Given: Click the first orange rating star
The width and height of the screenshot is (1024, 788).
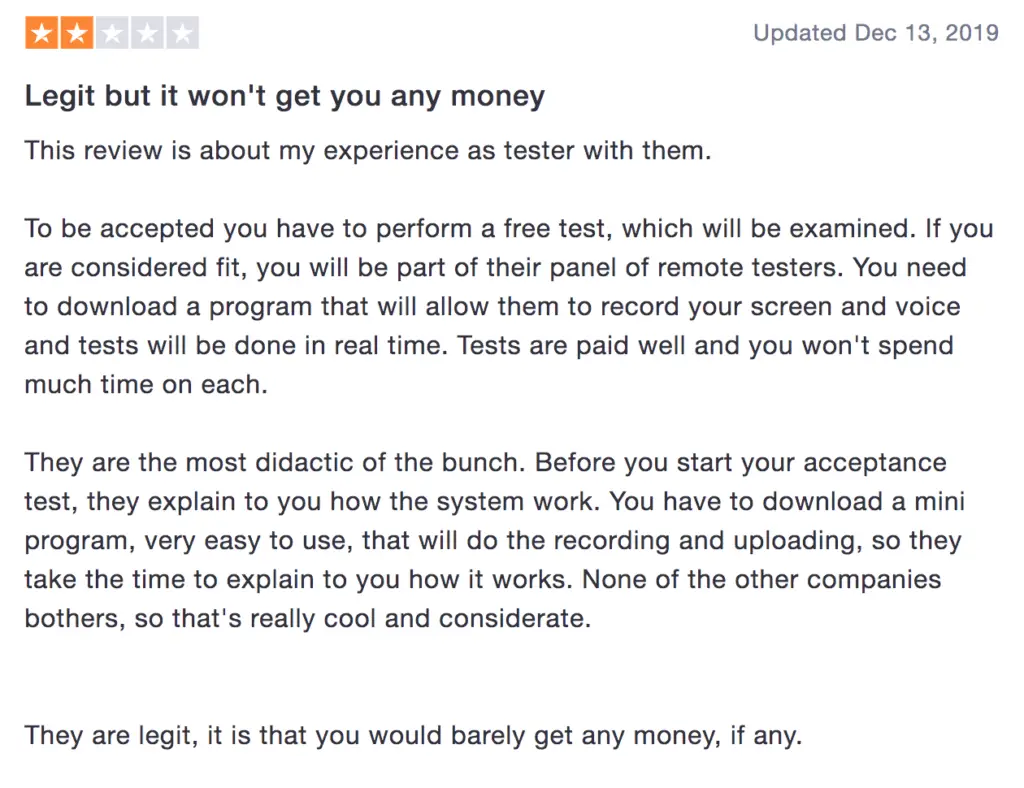Looking at the screenshot, I should click(42, 33).
